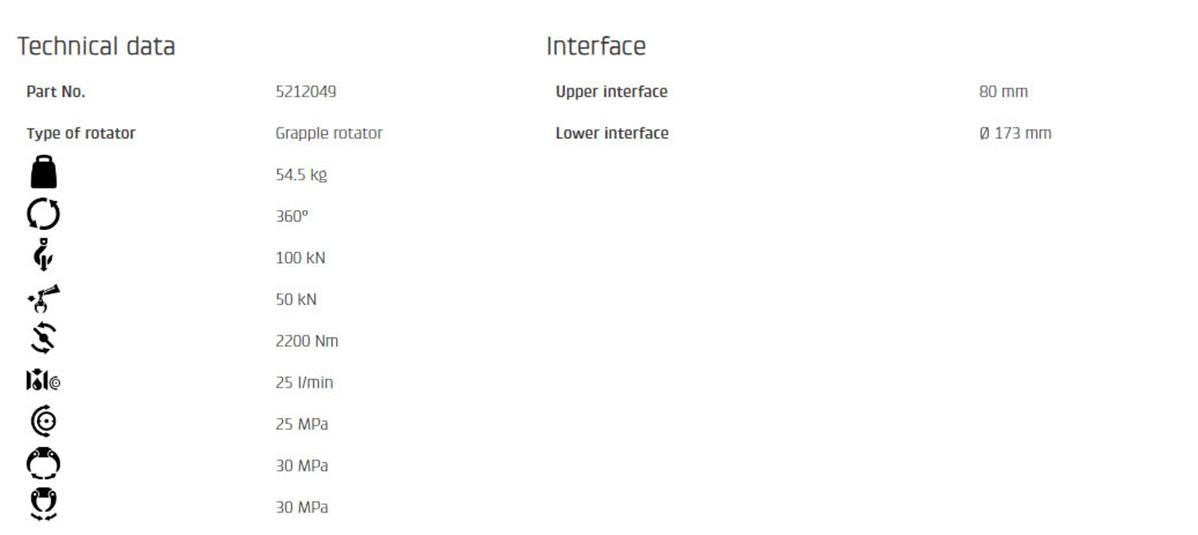Click the Type of rotator label
1198x535 pixels.
[x=81, y=133]
